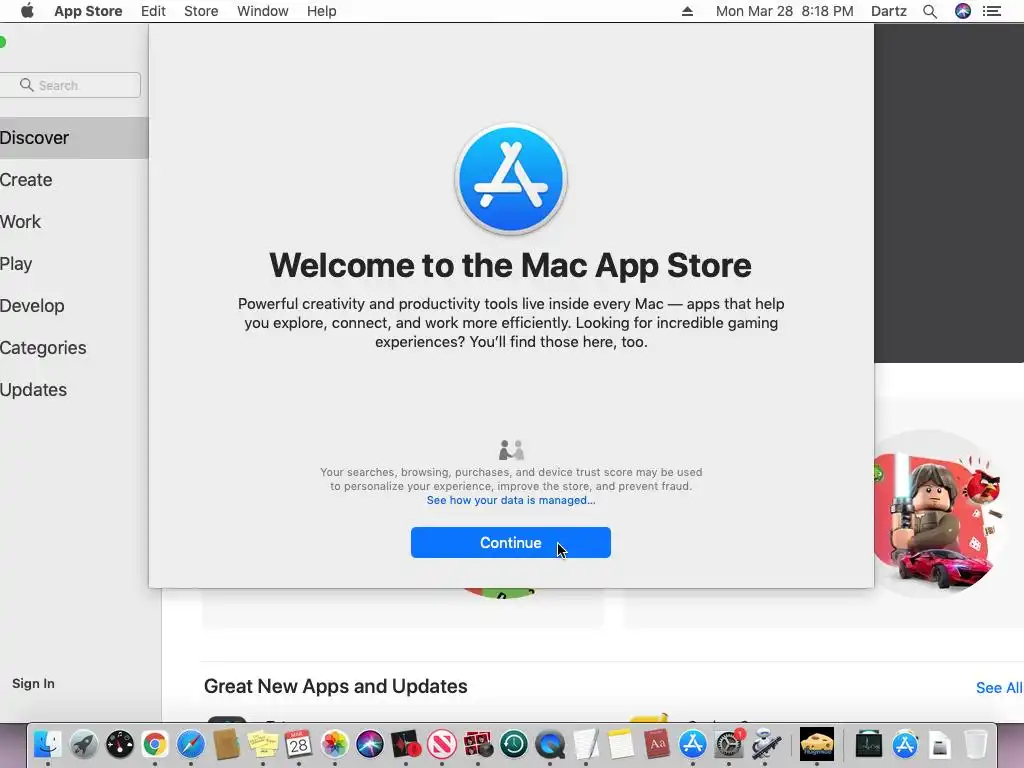Focus the App Store Search field
Viewport: 1024px width, 768px height.
point(70,85)
